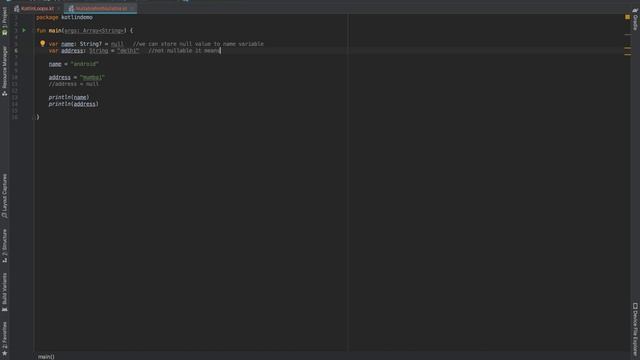Viewport: 640px width, 360px height.
Task: Click the yellow lightbulb quick-fix icon
Action: pyautogui.click(x=42, y=43)
